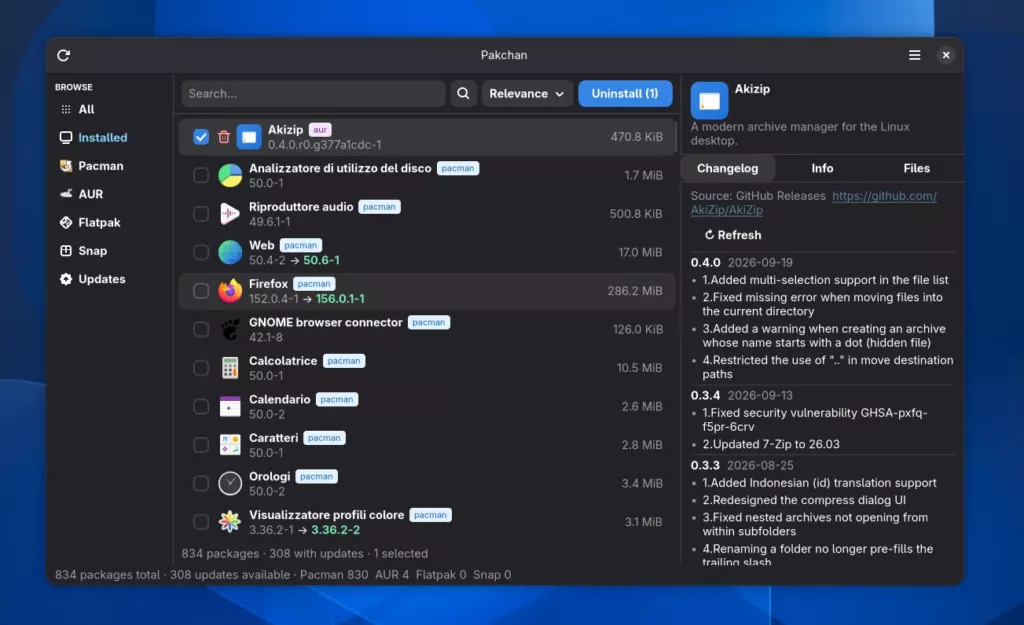Click the Calcolatrice calculator icon
This screenshot has width=1024, height=625.
point(230,368)
